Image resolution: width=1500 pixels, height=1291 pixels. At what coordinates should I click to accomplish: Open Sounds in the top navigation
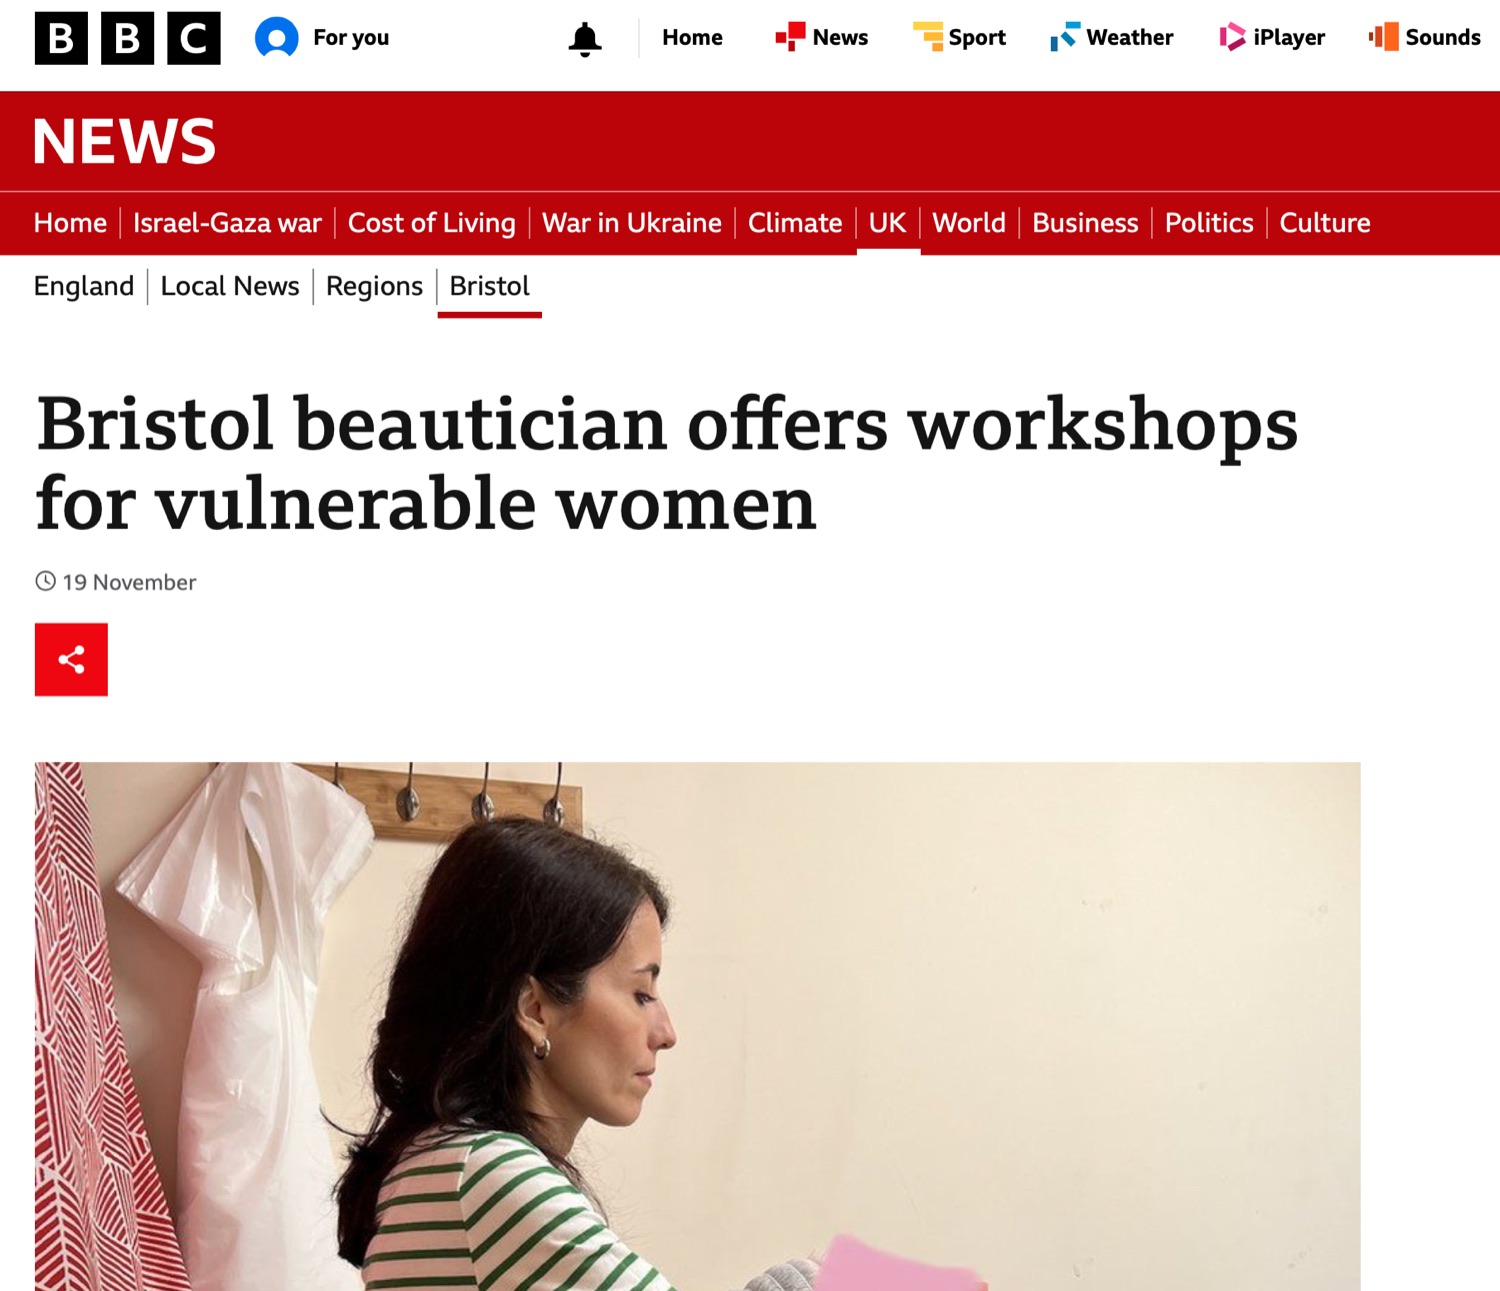pos(1425,38)
